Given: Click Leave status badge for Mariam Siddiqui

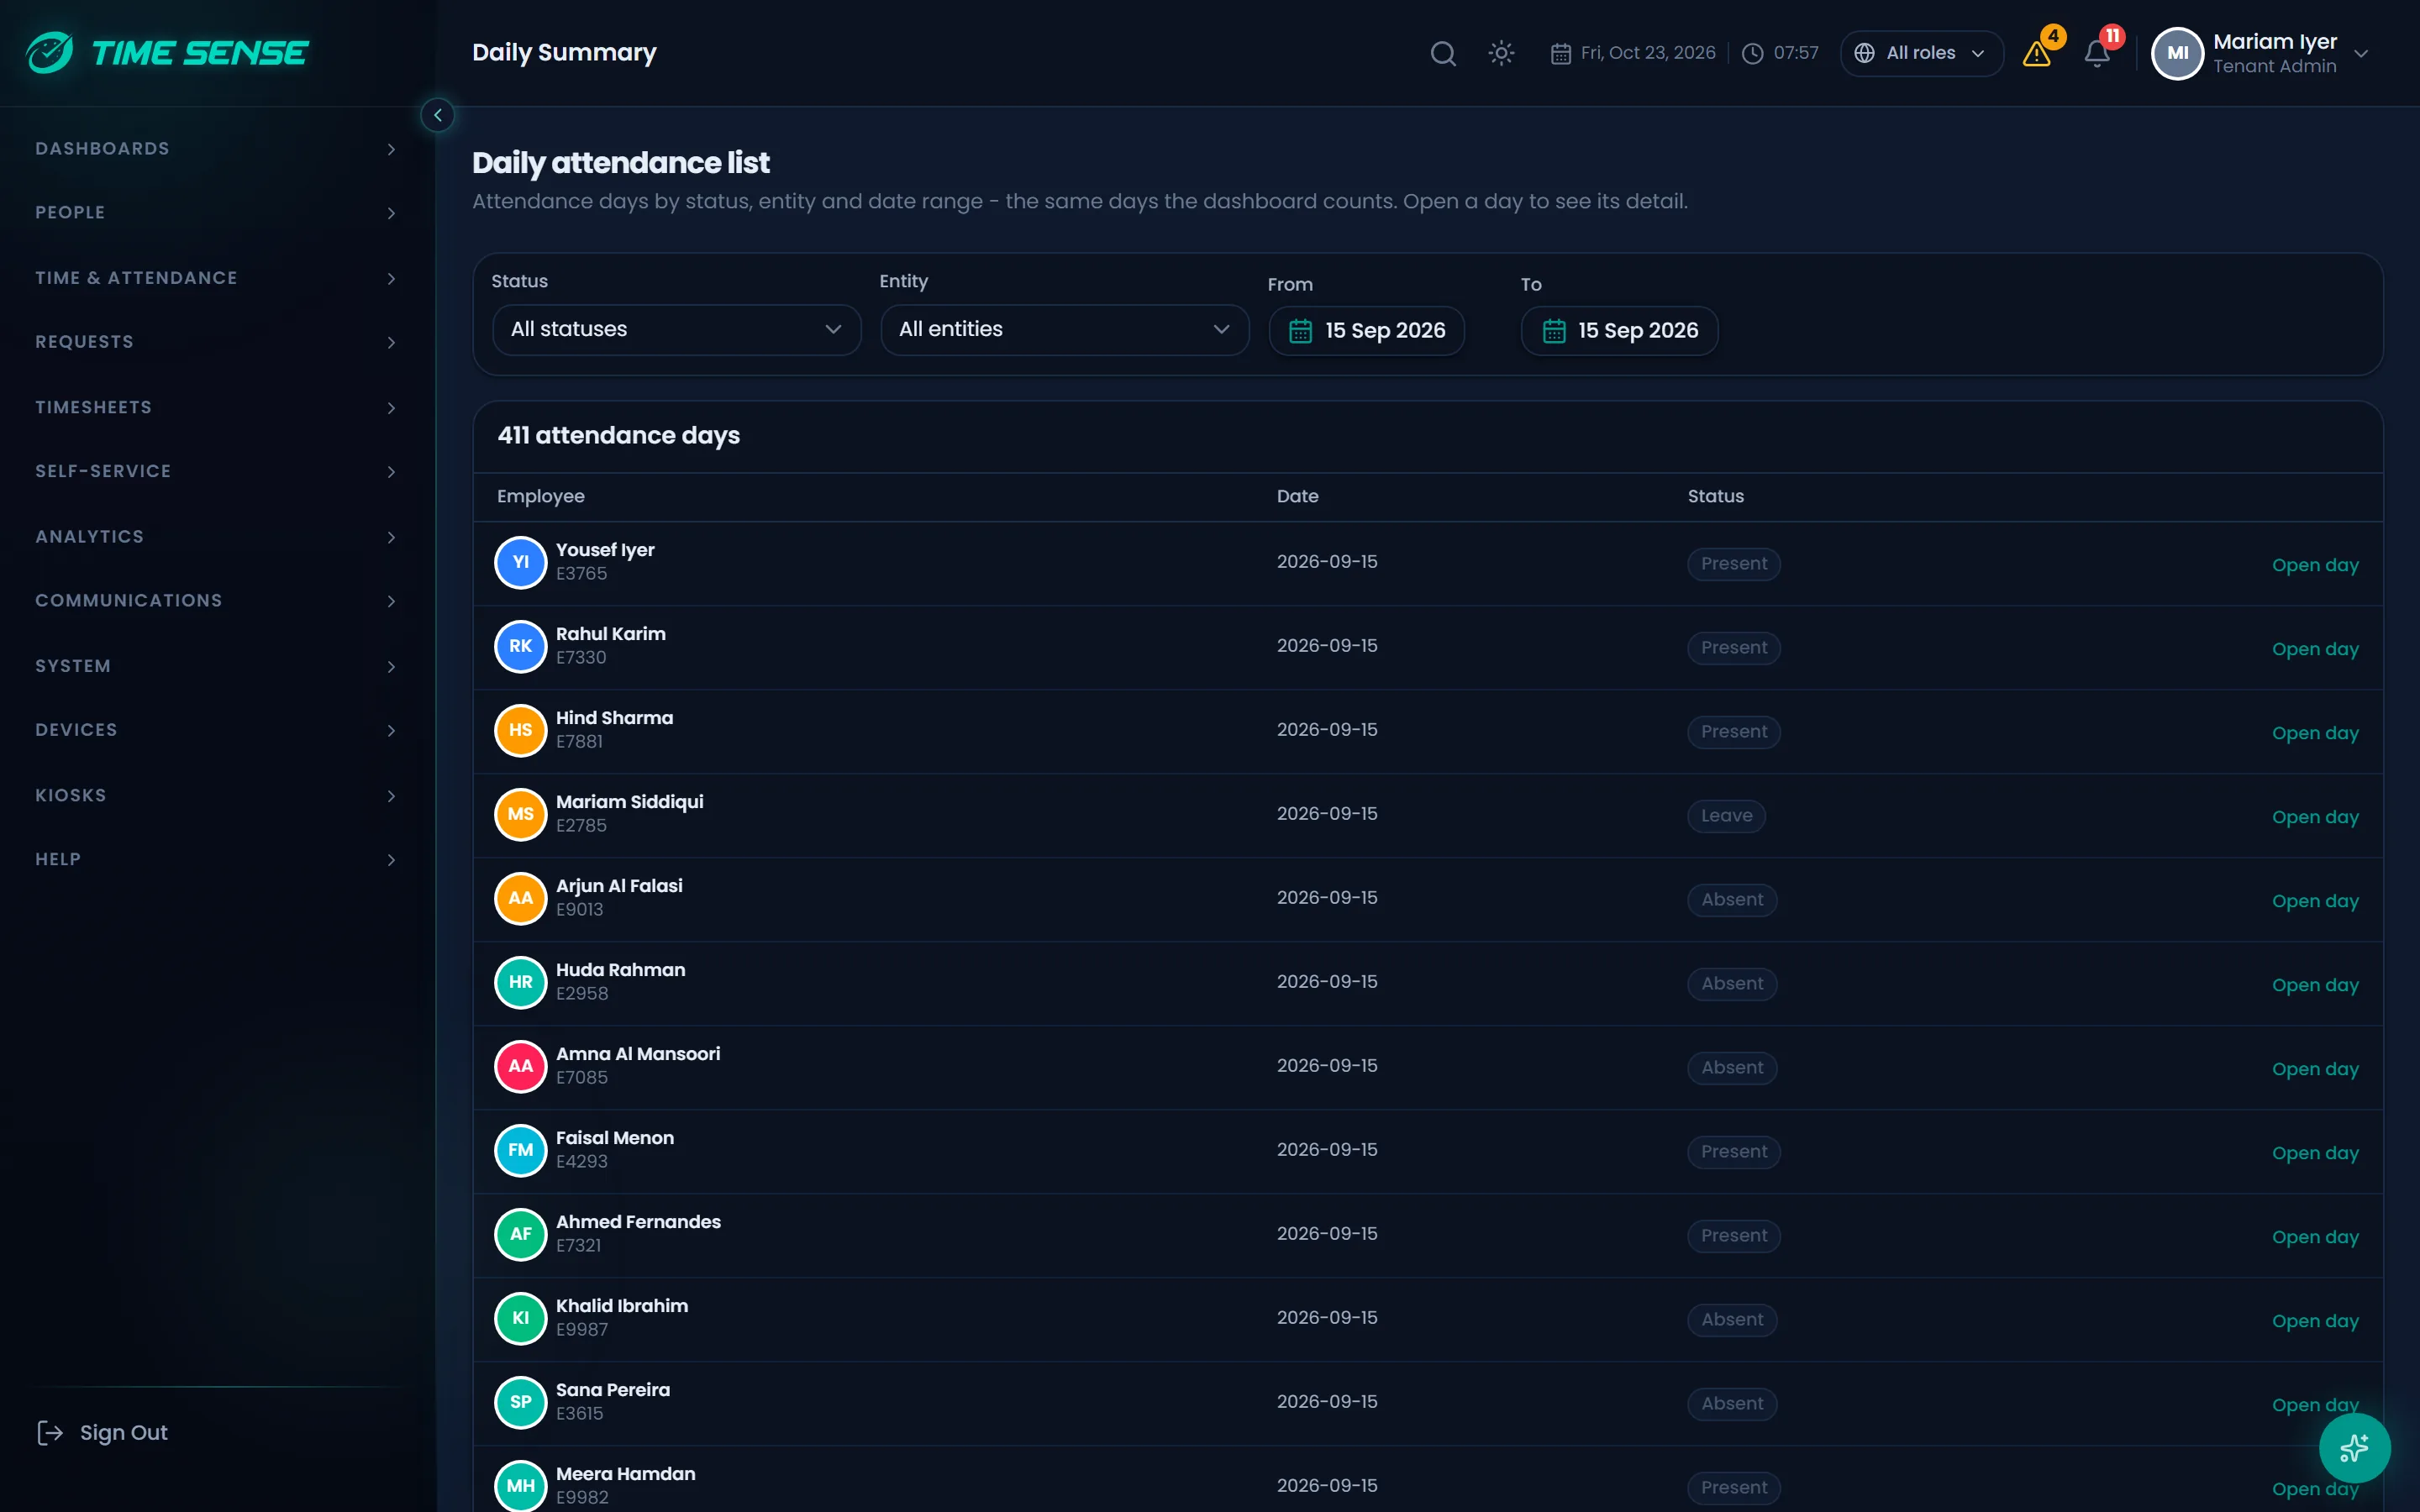Looking at the screenshot, I should click(1726, 815).
